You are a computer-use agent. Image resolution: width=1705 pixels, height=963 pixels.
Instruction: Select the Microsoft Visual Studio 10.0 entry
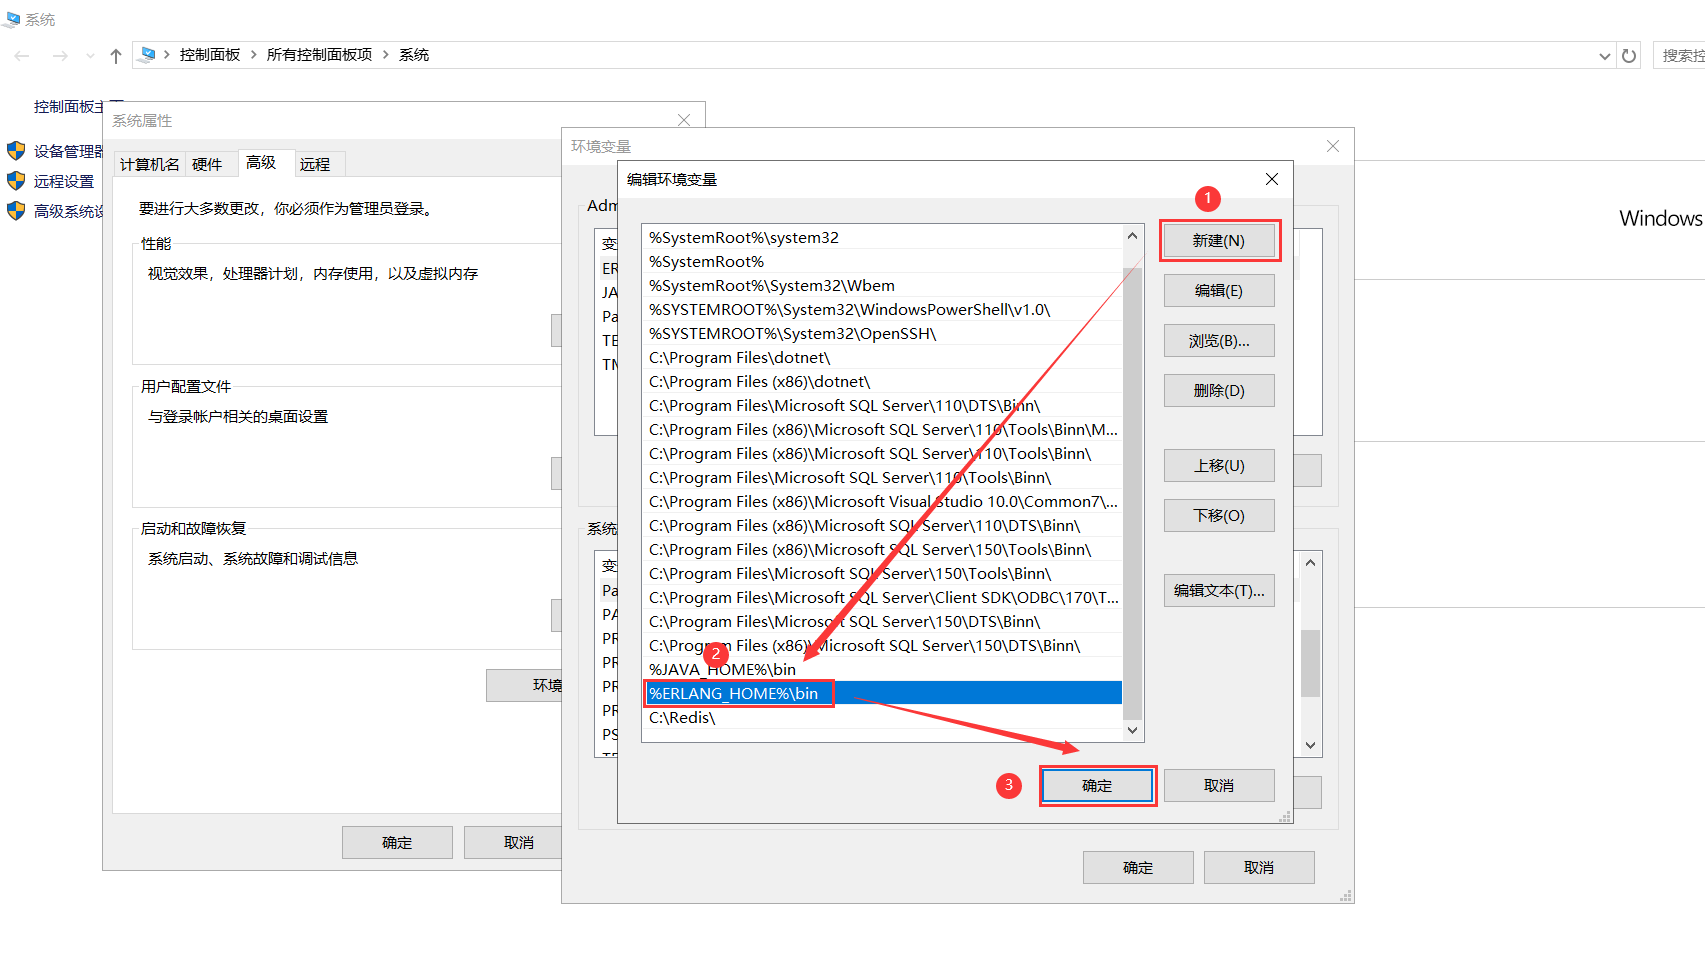point(882,502)
